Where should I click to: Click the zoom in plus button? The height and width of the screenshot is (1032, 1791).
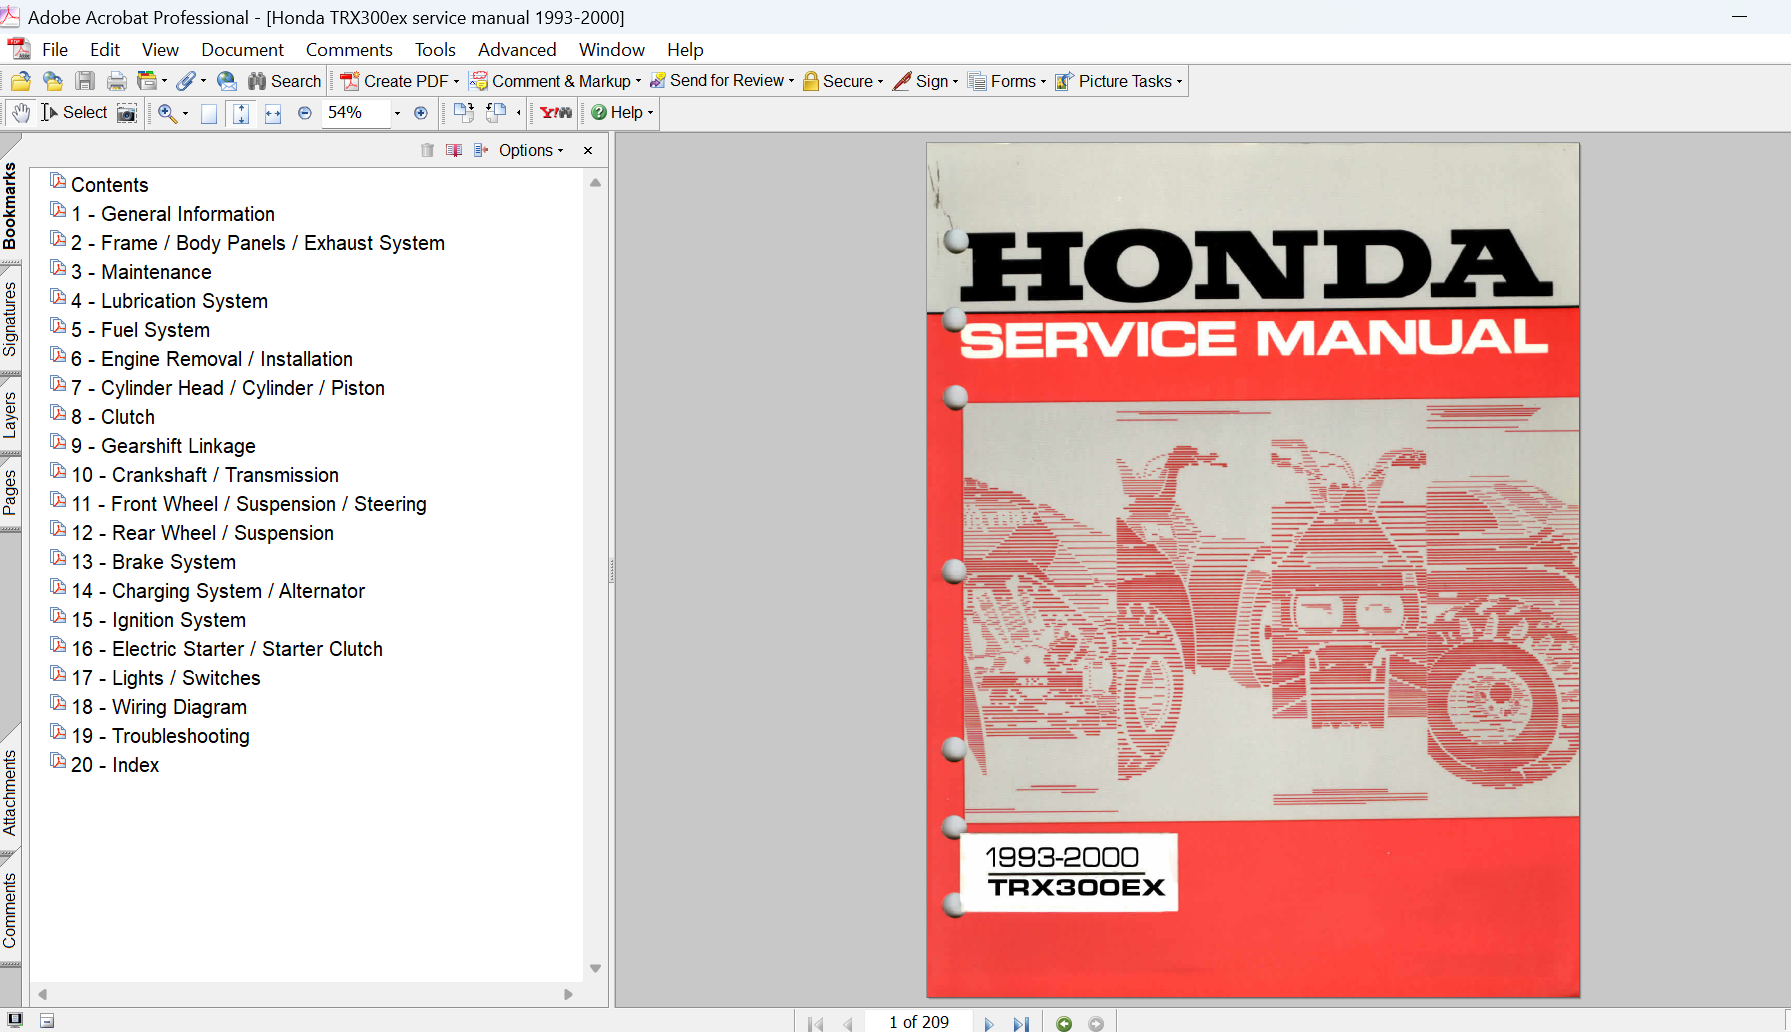pyautogui.click(x=421, y=113)
